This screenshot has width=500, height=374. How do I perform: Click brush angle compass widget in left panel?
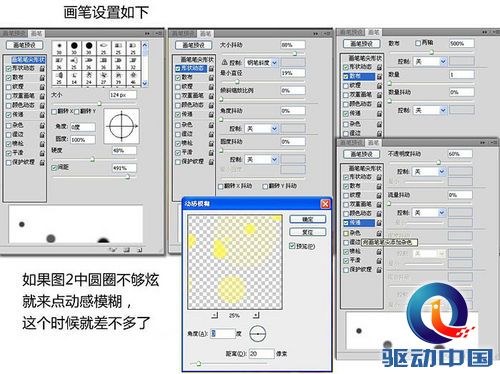122,126
